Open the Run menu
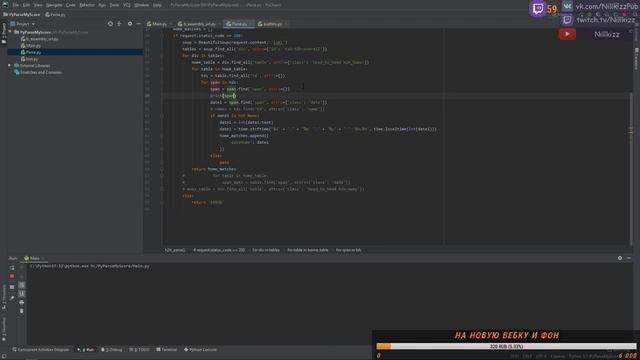 102,5
